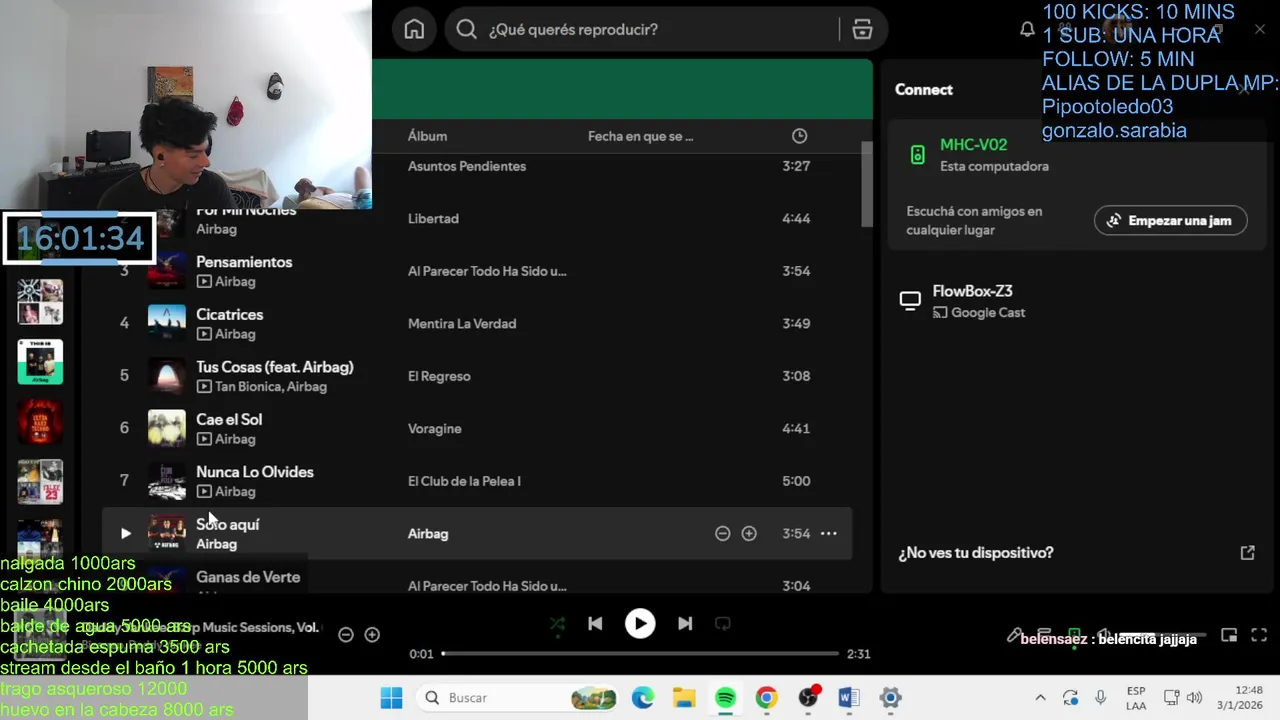Image resolution: width=1280 pixels, height=720 pixels.
Task: Expand hidden system tray icons chevron
Action: [1040, 698]
